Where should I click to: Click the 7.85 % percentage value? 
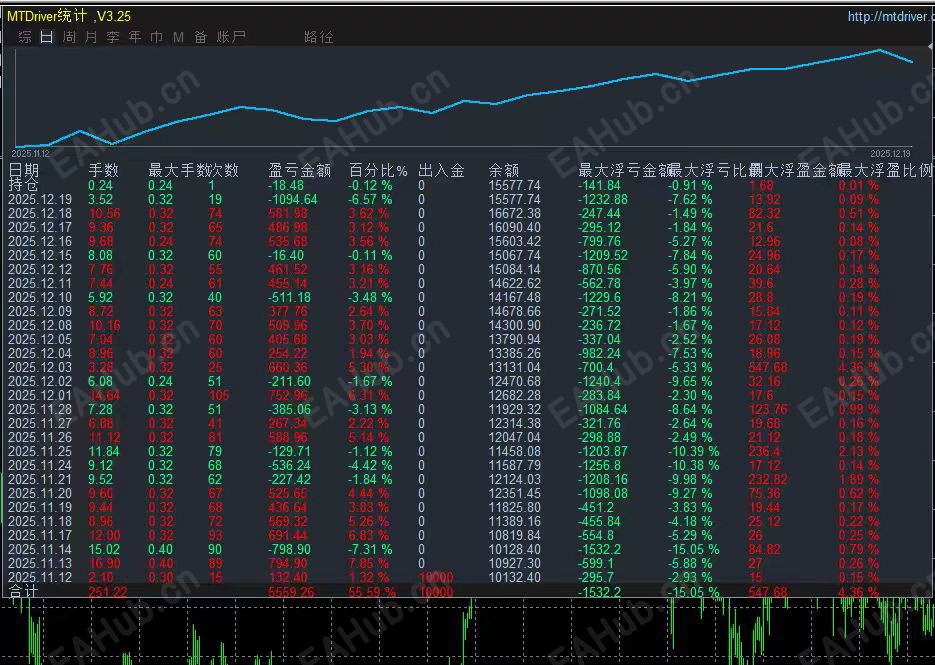click(x=369, y=564)
